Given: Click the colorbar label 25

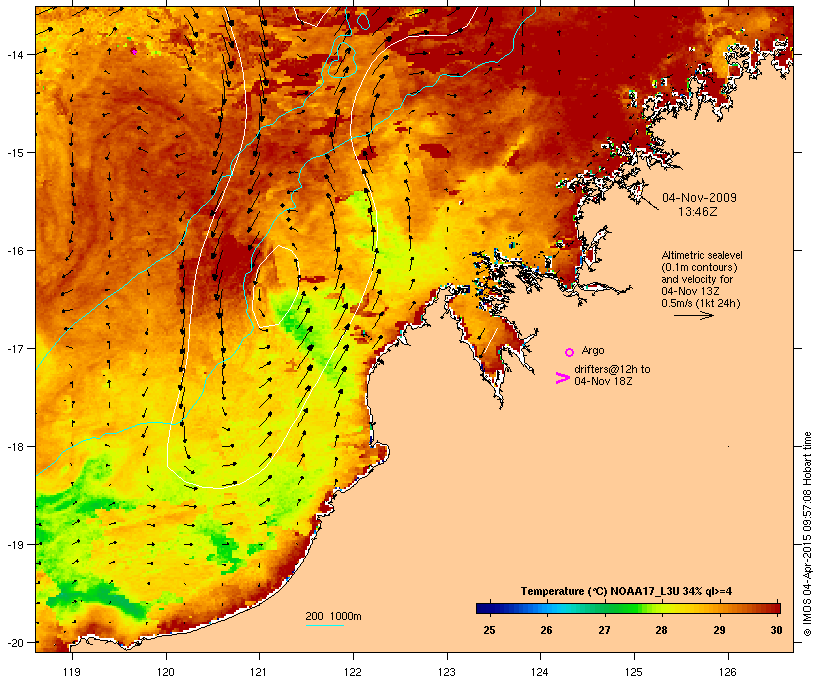Looking at the screenshot, I should (x=489, y=630).
